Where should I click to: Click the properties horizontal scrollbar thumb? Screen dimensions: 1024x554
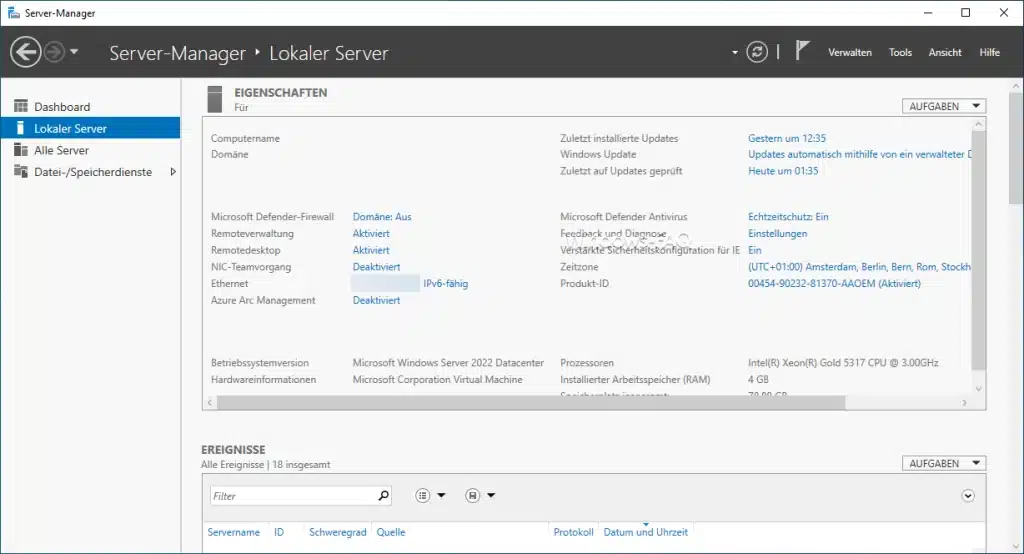[x=531, y=402]
